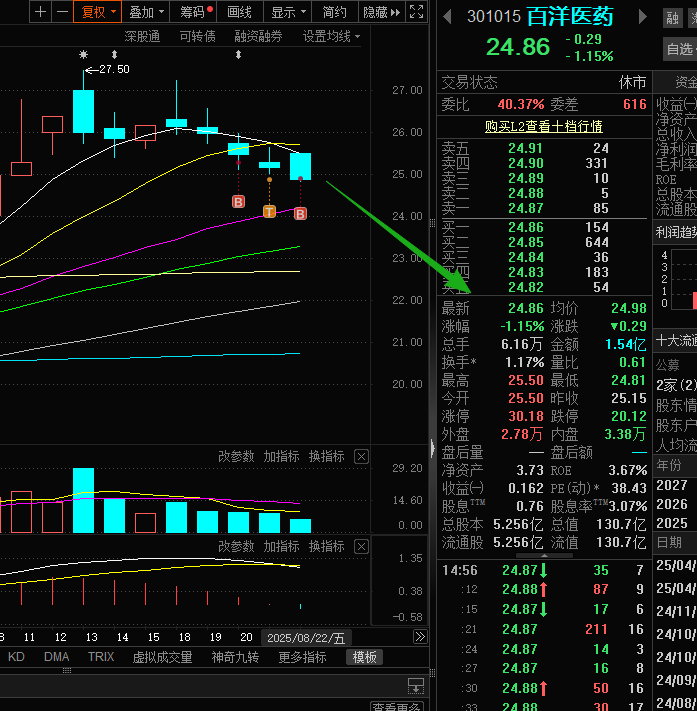
Task: Close the lower indicator panel
Action: (x=361, y=547)
